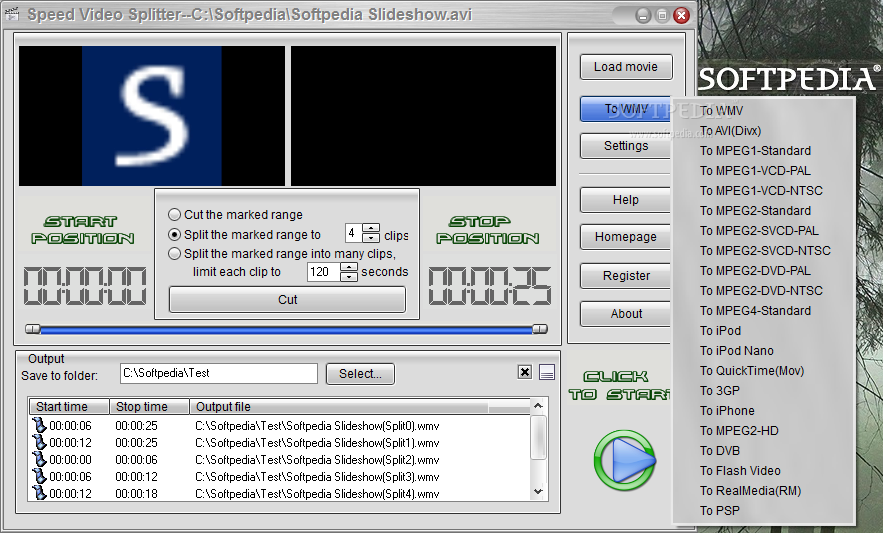Choose To MPEG2-SVCD-PAL
The image size is (883, 533).
pyautogui.click(x=759, y=230)
